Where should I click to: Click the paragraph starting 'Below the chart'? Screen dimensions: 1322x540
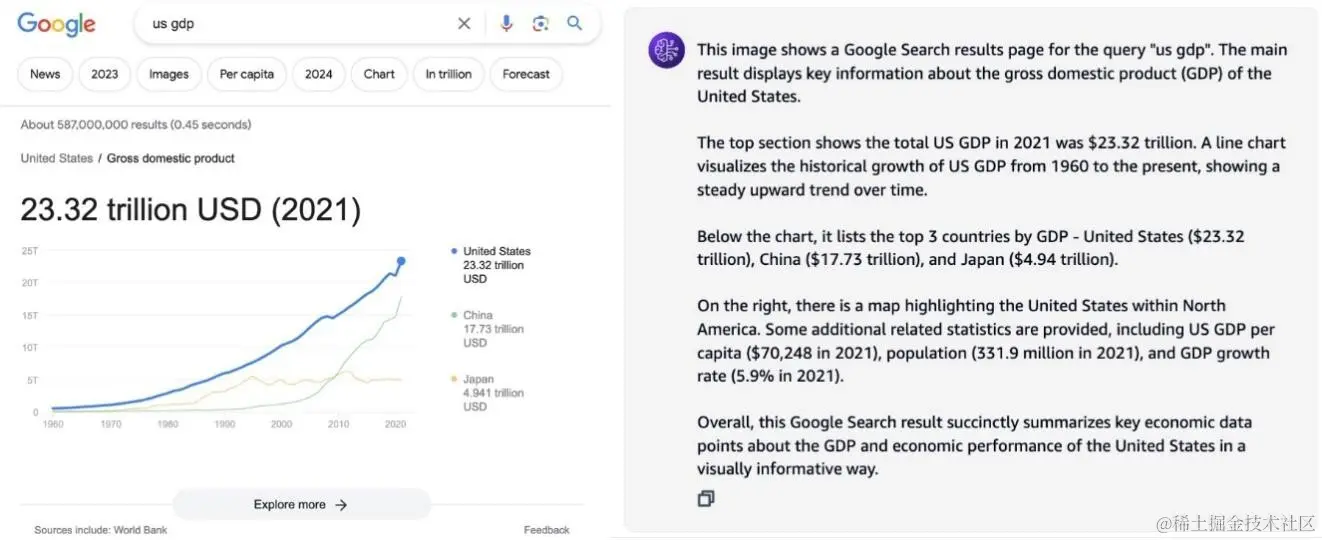[x=971, y=248]
